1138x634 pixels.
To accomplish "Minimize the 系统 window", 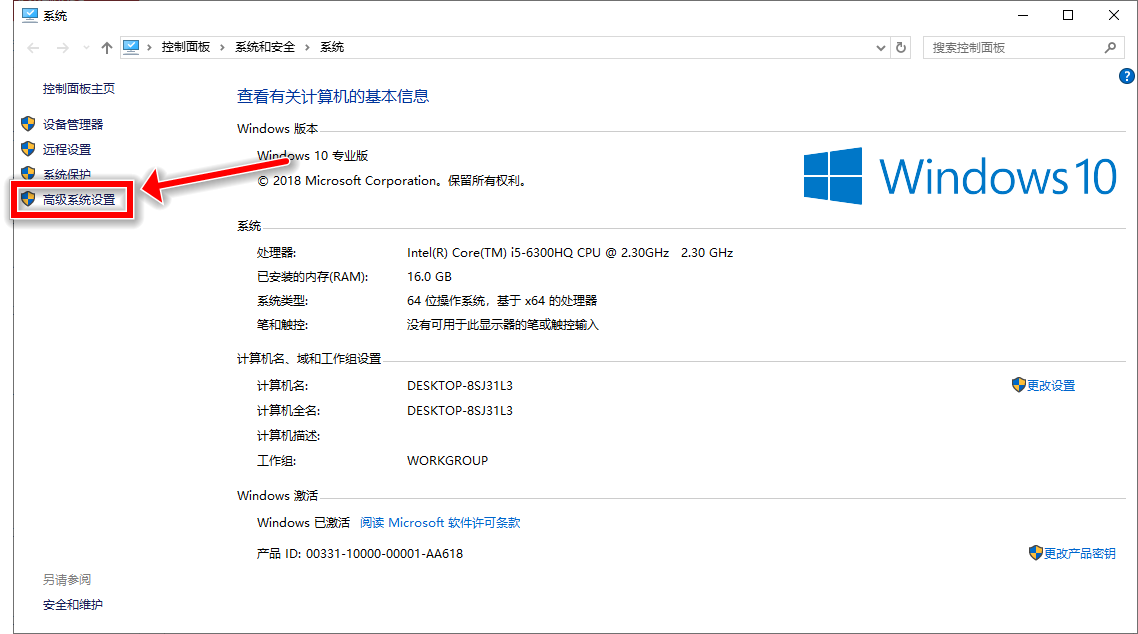I will click(1023, 15).
